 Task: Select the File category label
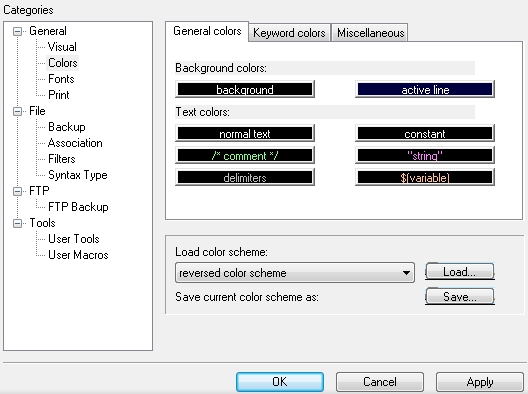tap(37, 111)
